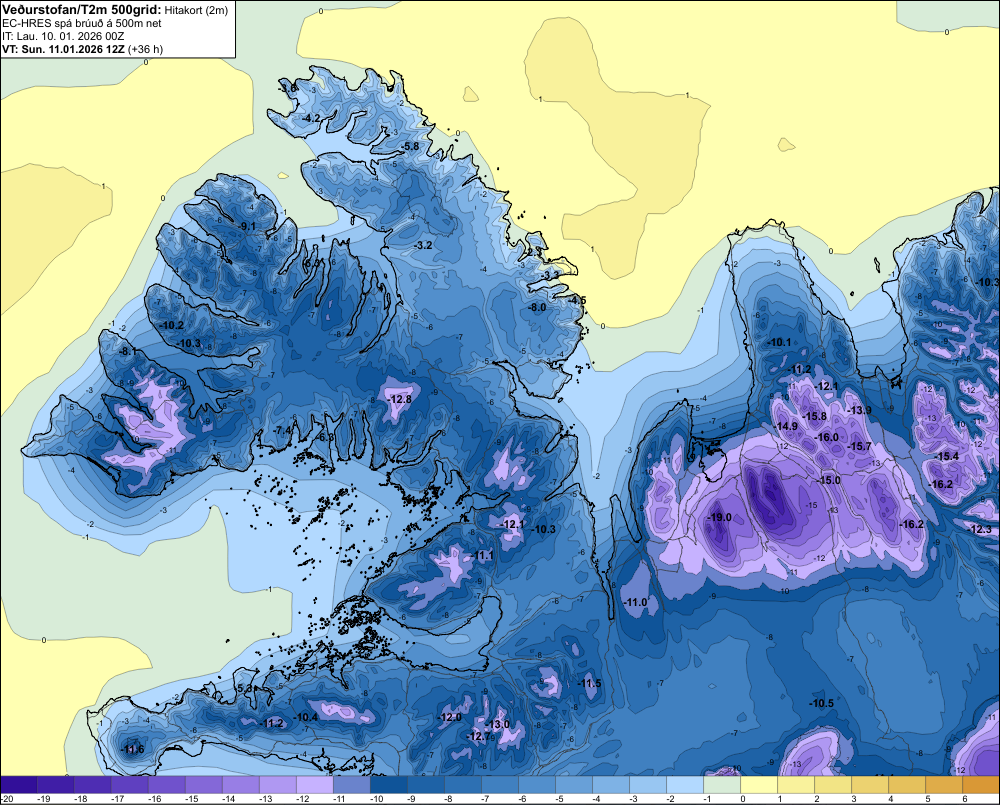Select the -11.0 temperature label
Viewport: 1000px width, 805px height.
[636, 602]
